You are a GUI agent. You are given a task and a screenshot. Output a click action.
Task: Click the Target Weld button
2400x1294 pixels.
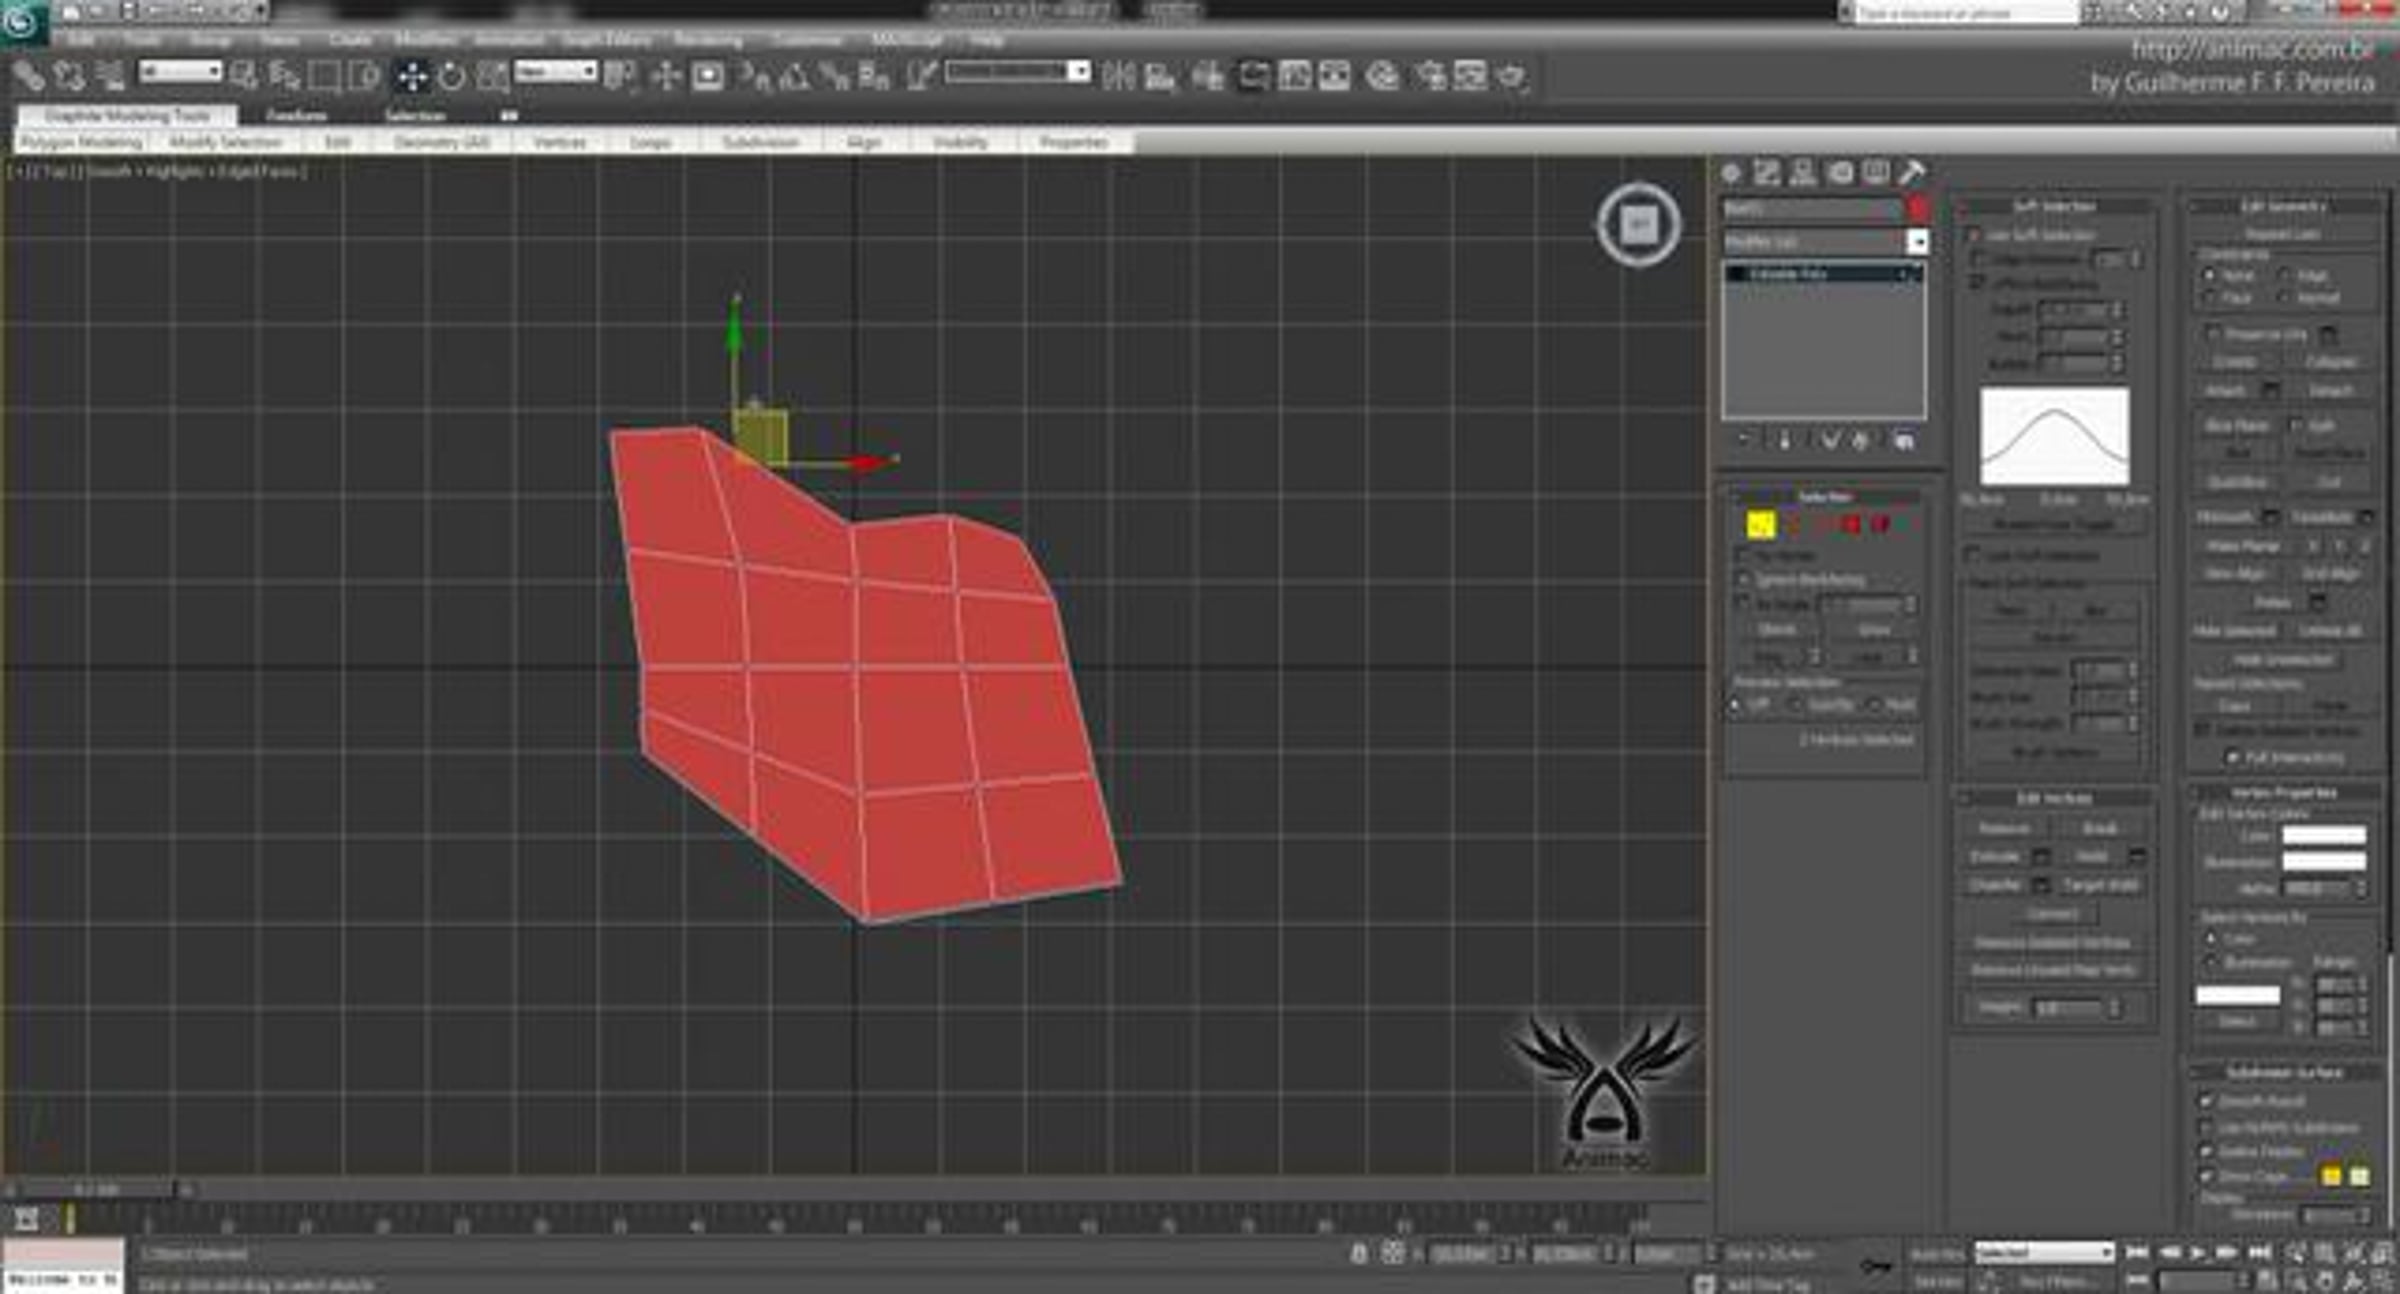click(x=2100, y=886)
